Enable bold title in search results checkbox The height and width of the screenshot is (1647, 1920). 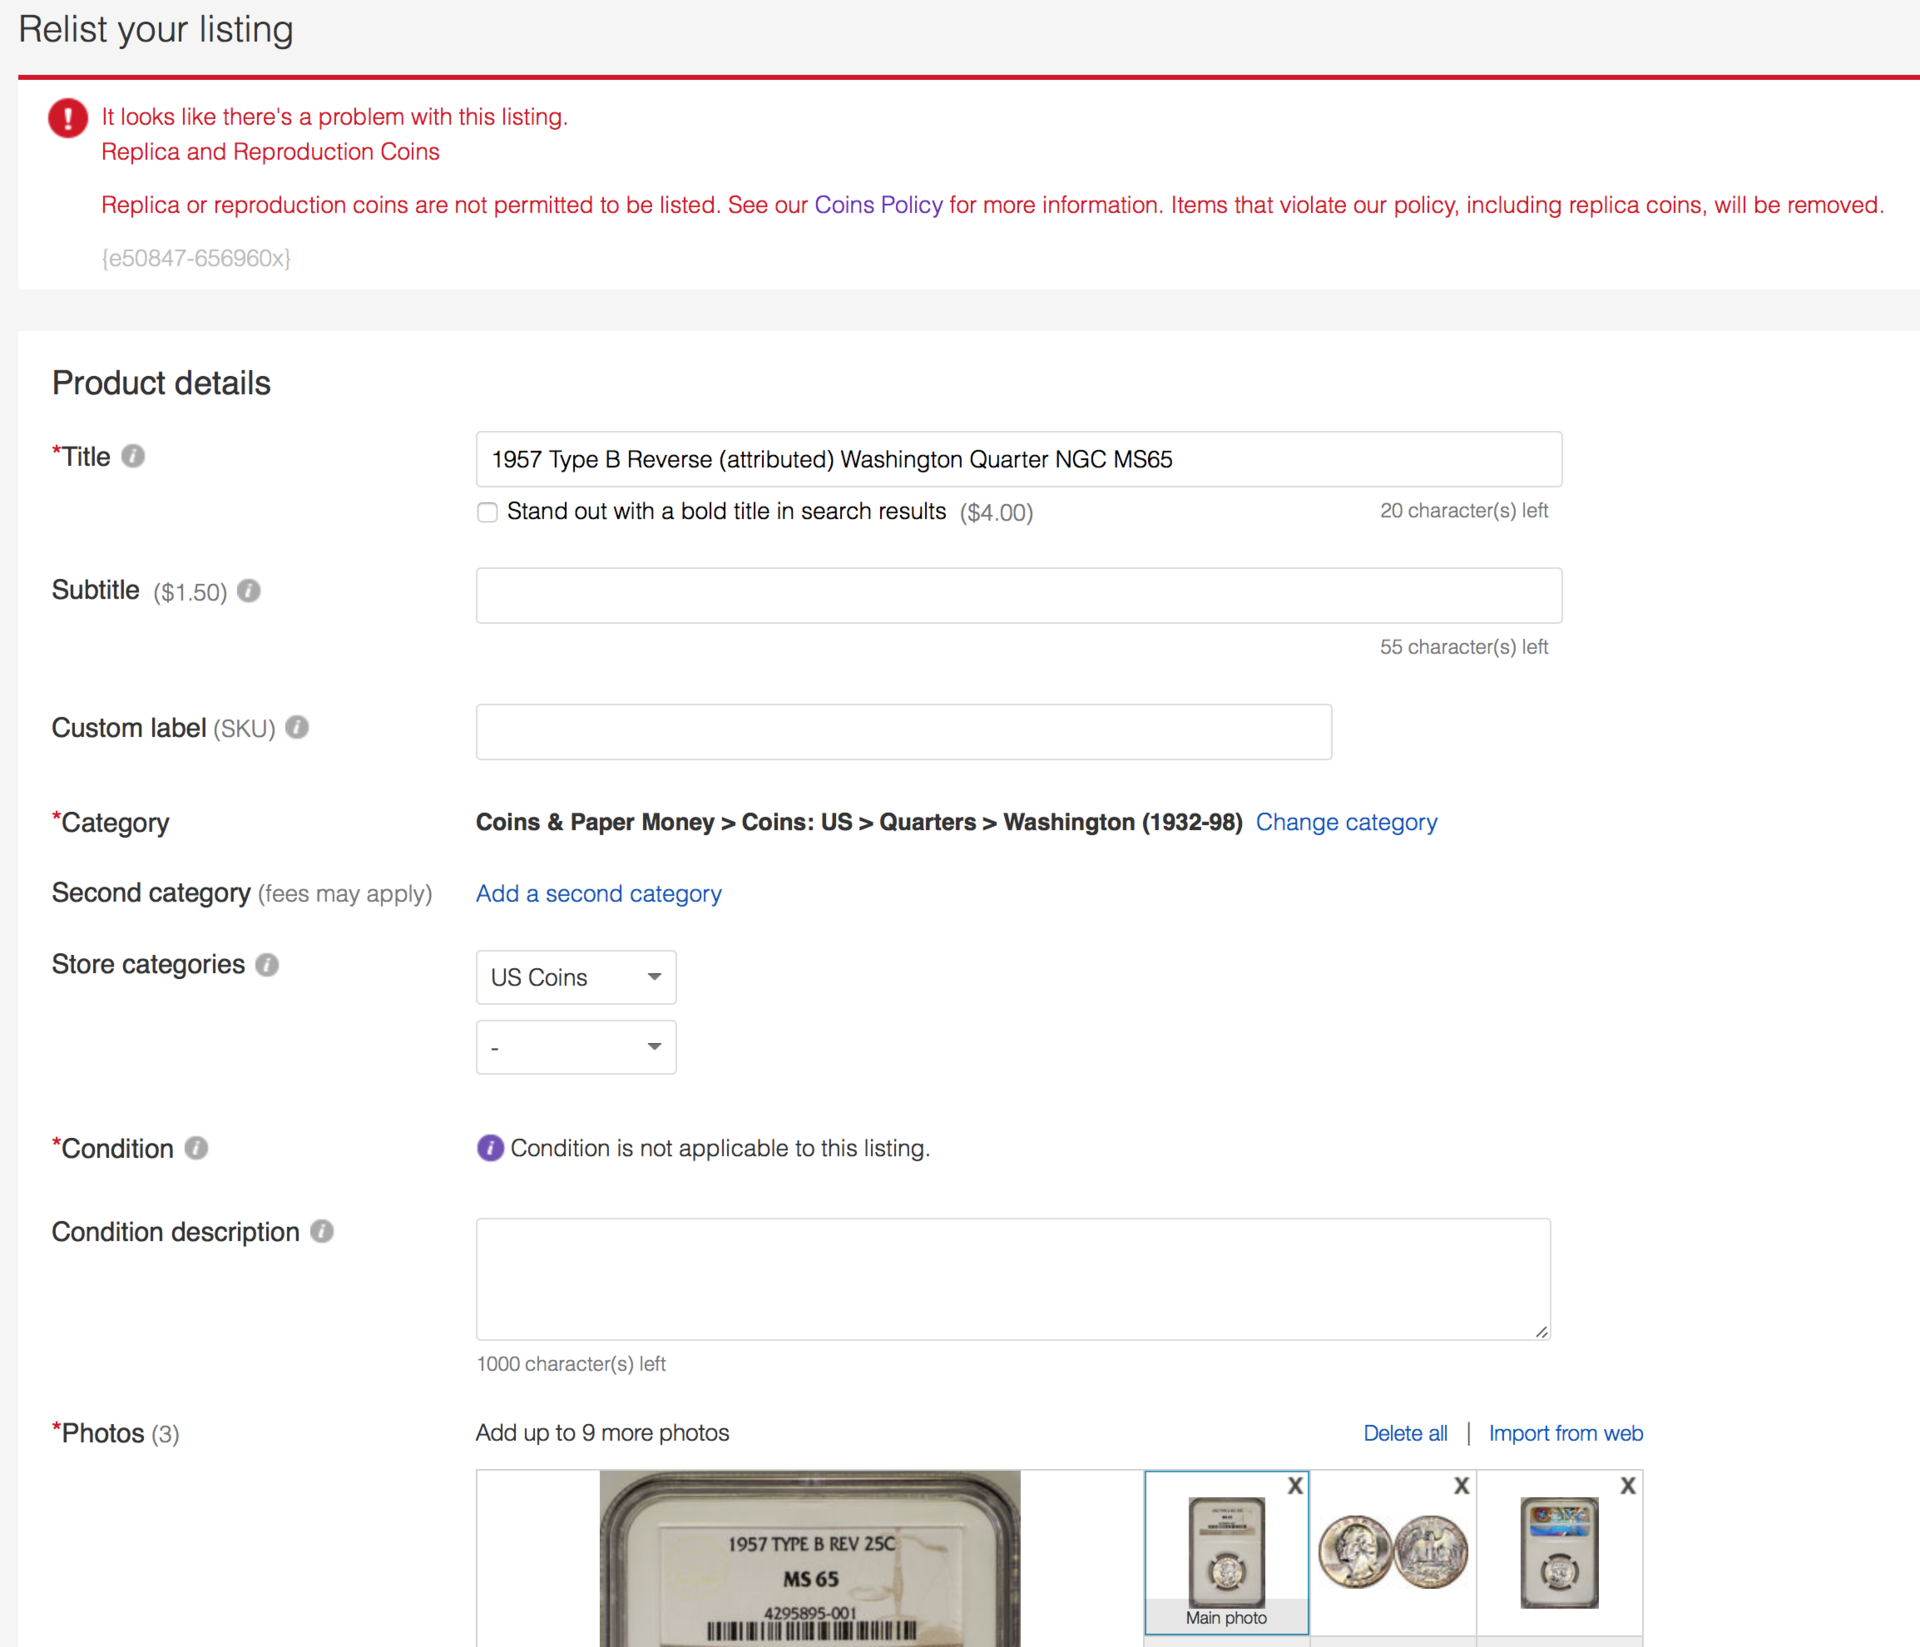coord(487,512)
